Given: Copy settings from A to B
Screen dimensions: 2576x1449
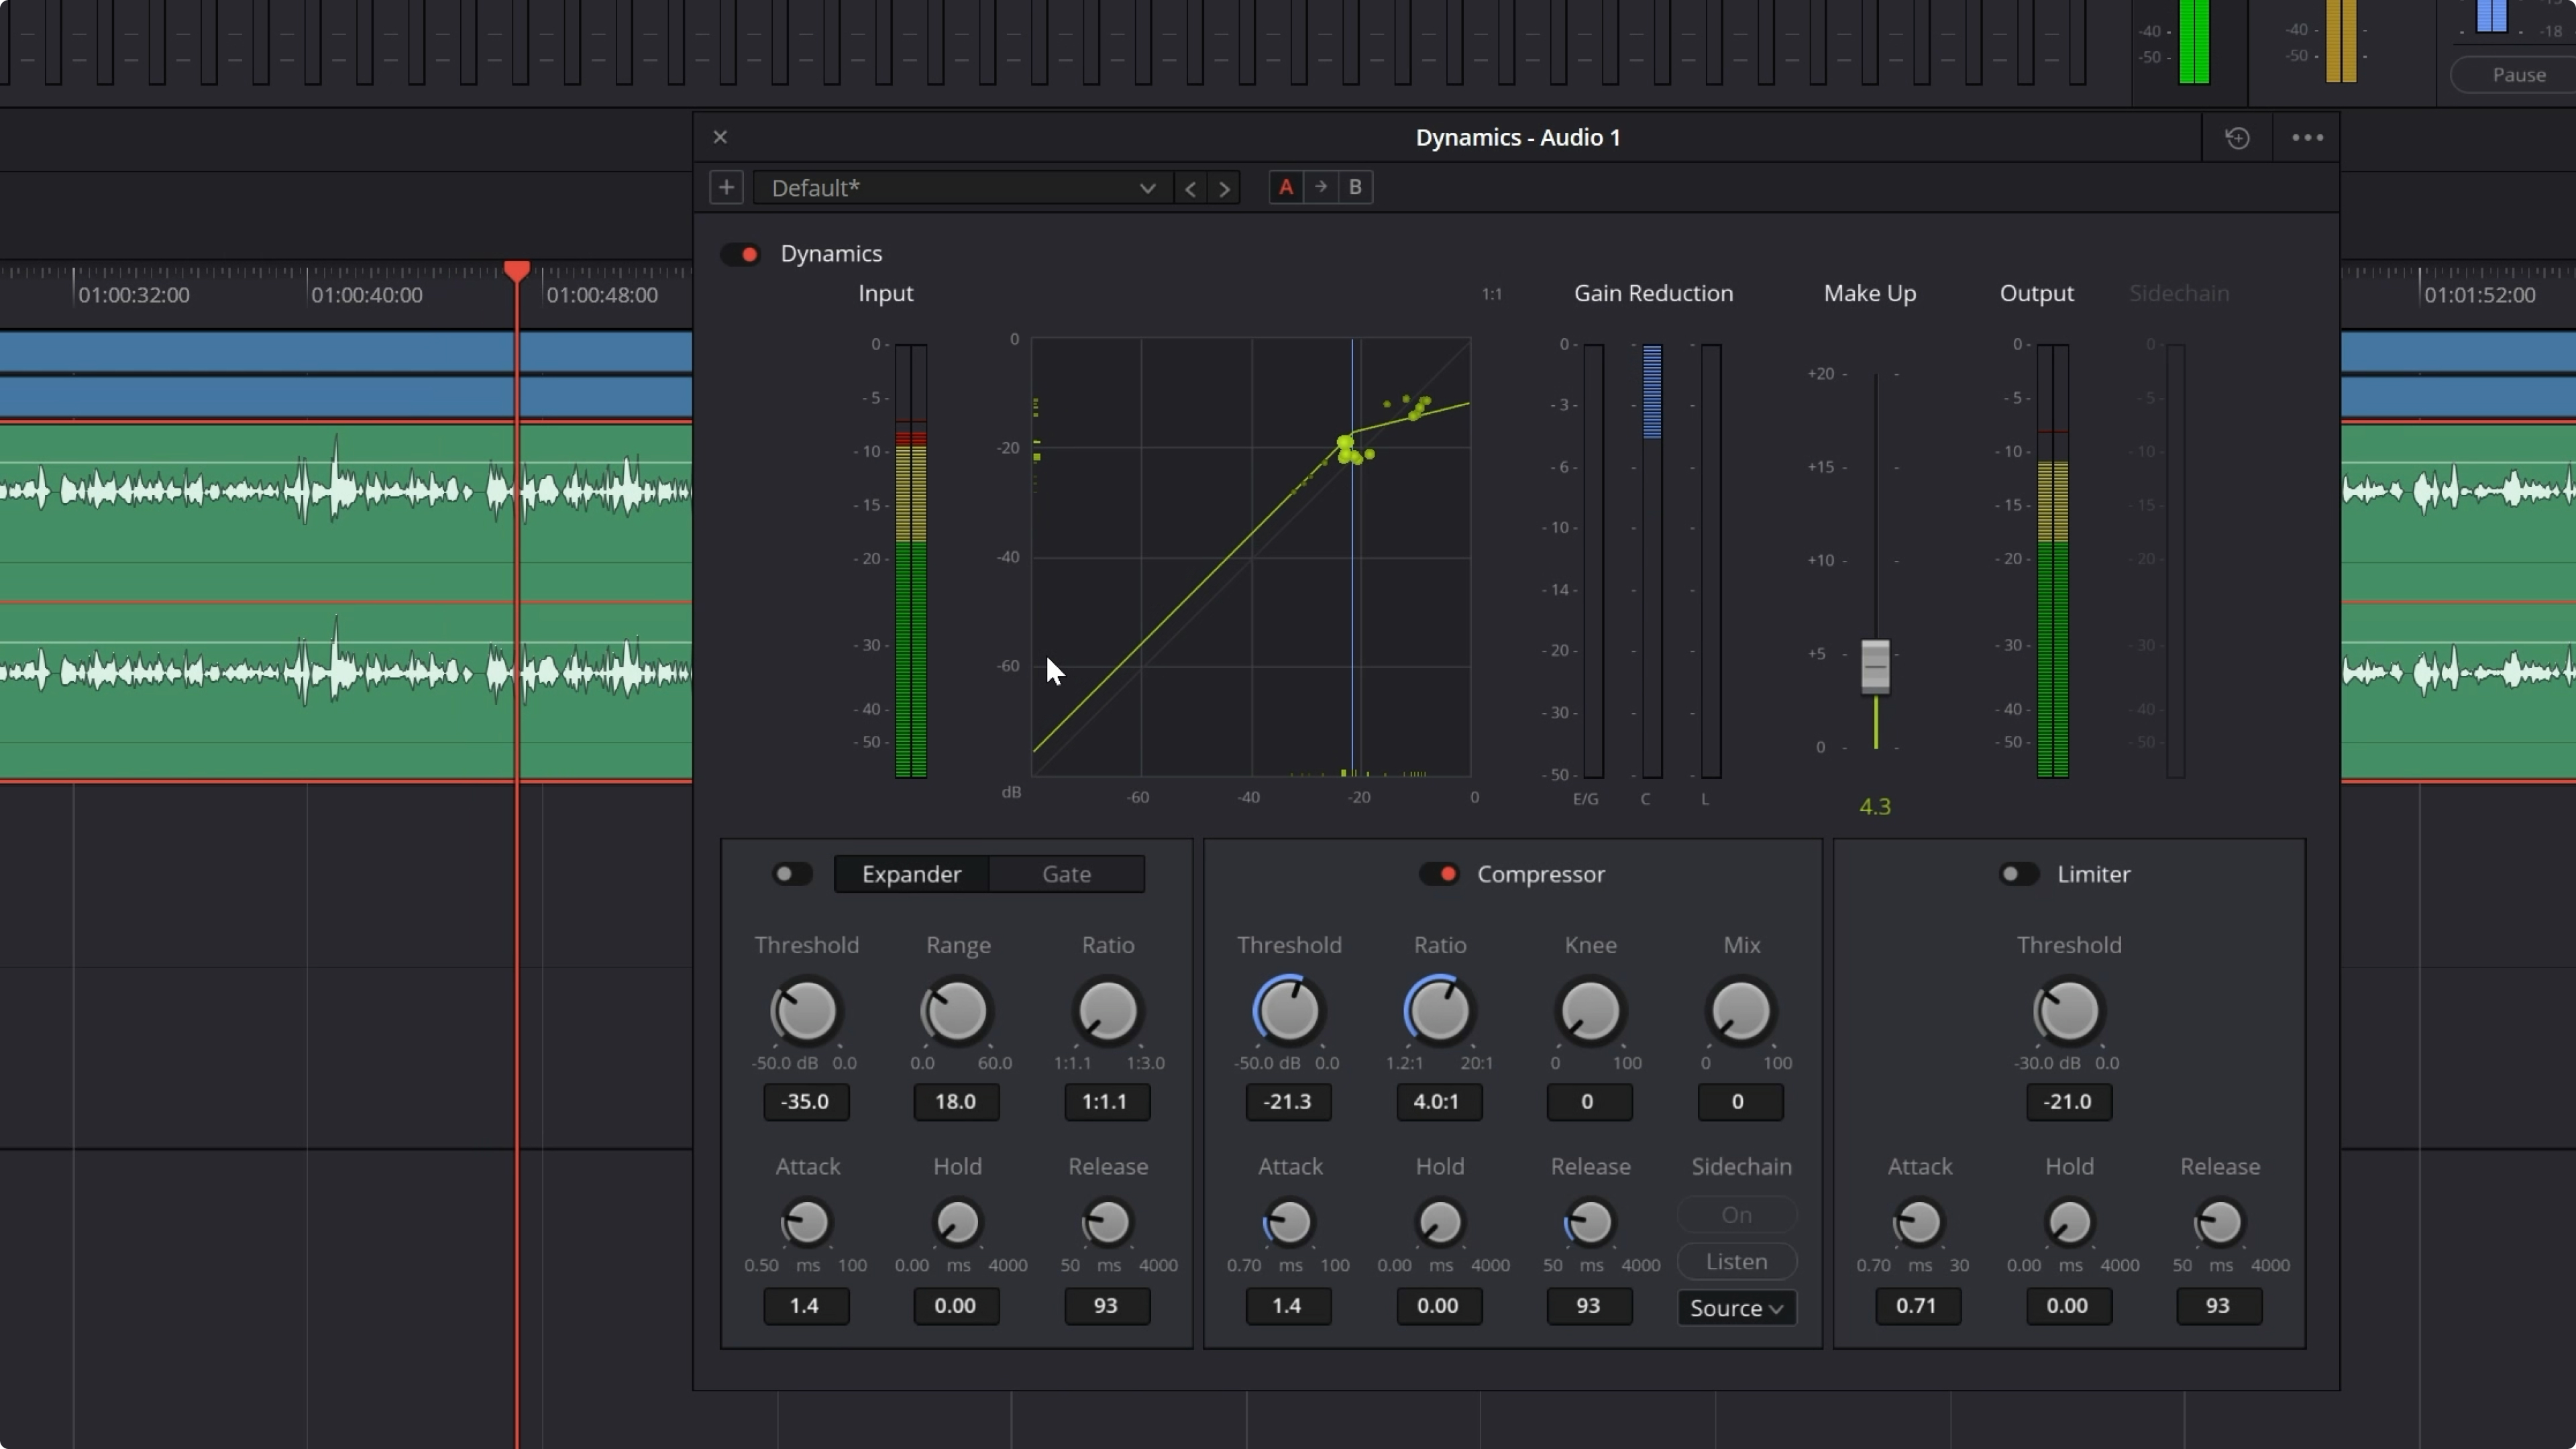Looking at the screenshot, I should [1320, 187].
